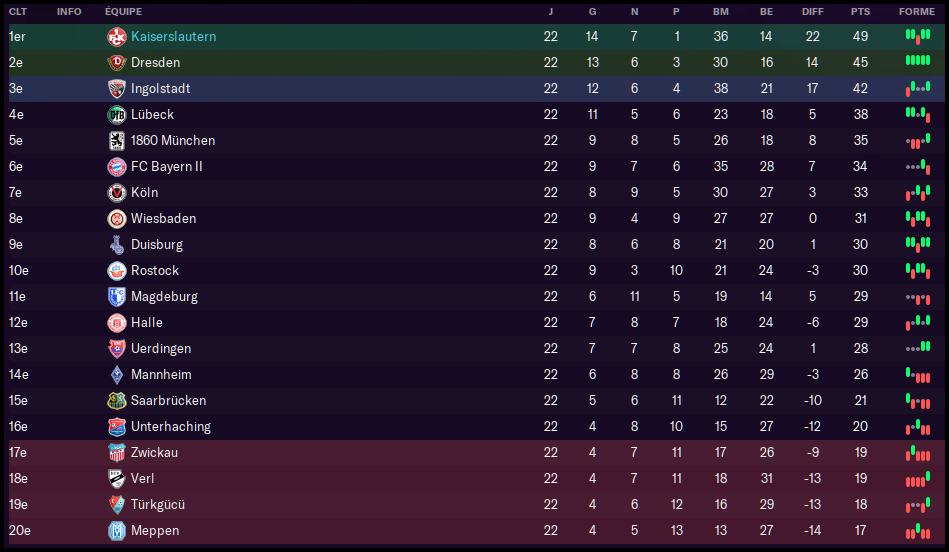This screenshot has width=949, height=552.
Task: Sort by the FORME column header
Action: pyautogui.click(x=917, y=11)
